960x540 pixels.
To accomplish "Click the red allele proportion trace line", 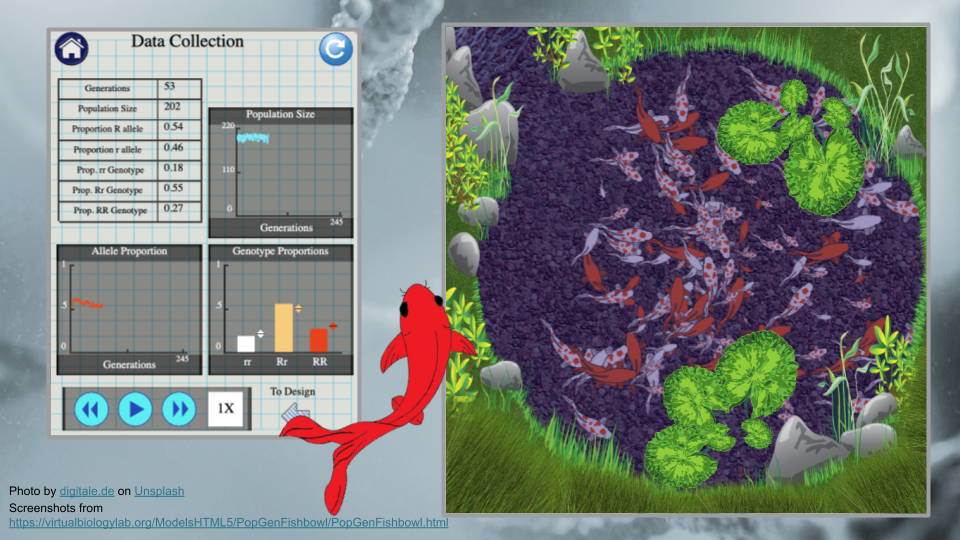I will [87, 303].
